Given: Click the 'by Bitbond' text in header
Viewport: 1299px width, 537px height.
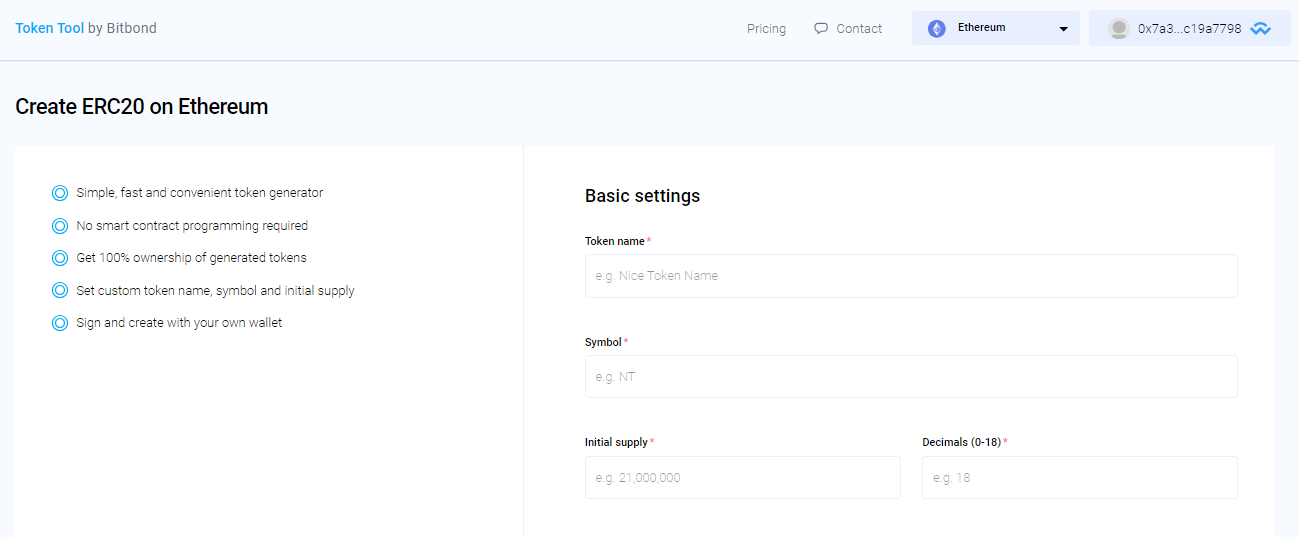Looking at the screenshot, I should coord(122,28).
